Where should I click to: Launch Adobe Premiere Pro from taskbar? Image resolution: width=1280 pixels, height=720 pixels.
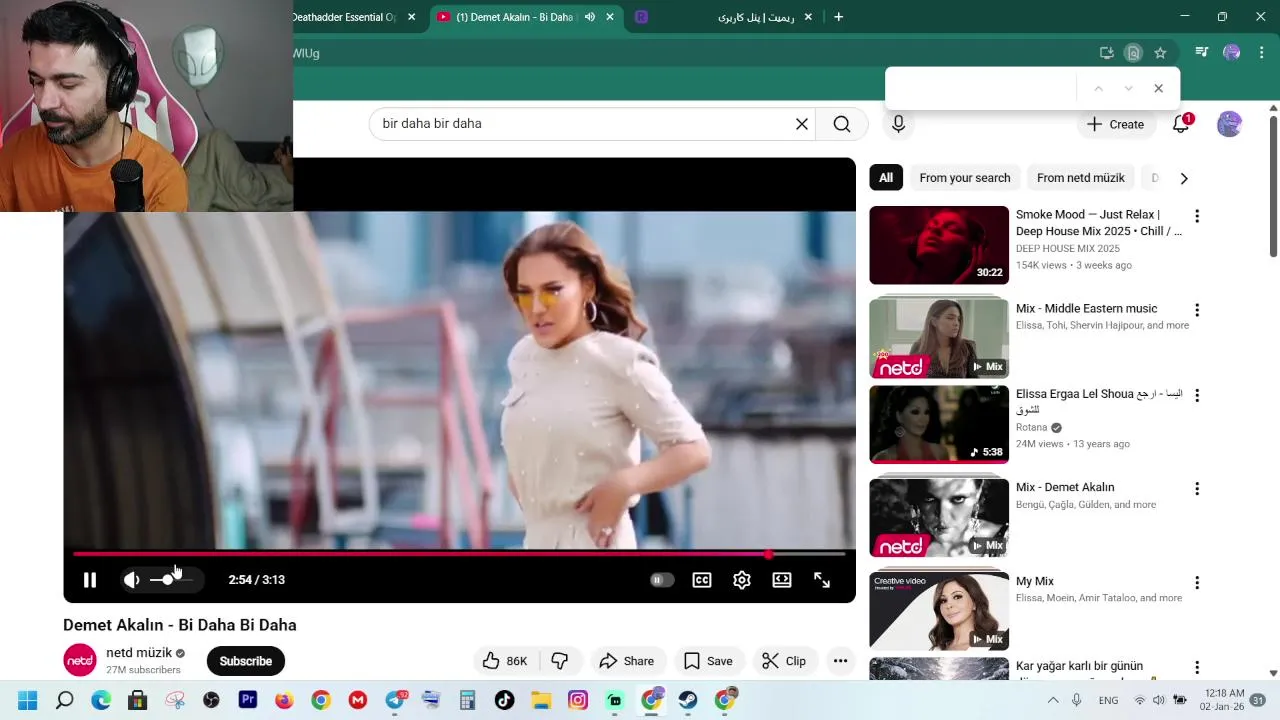(248, 700)
